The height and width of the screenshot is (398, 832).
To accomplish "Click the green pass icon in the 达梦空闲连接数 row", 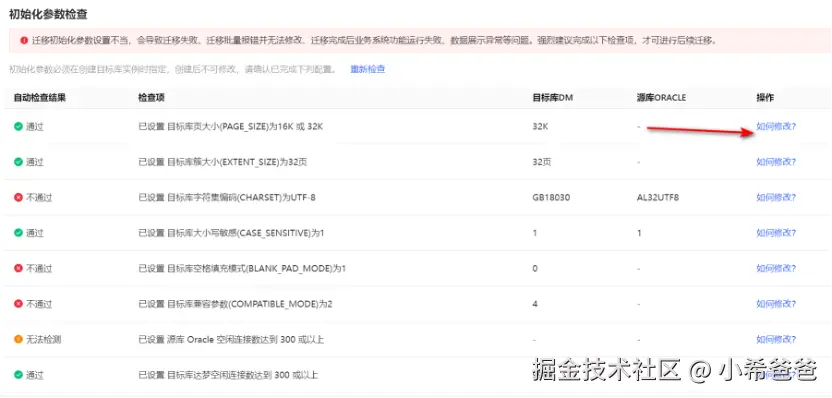I will (18, 375).
